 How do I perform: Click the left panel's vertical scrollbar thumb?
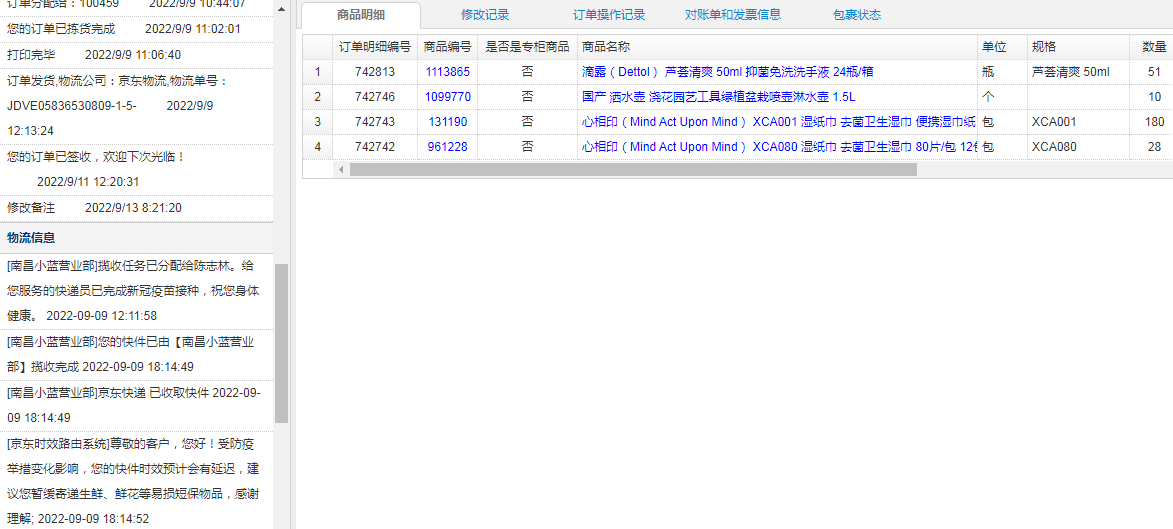tap(281, 343)
